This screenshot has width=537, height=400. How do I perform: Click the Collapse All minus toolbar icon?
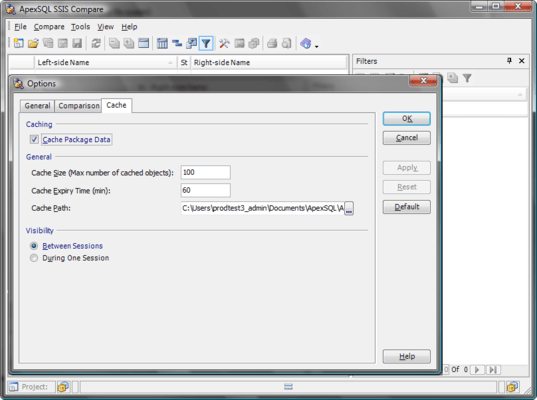coord(114,43)
